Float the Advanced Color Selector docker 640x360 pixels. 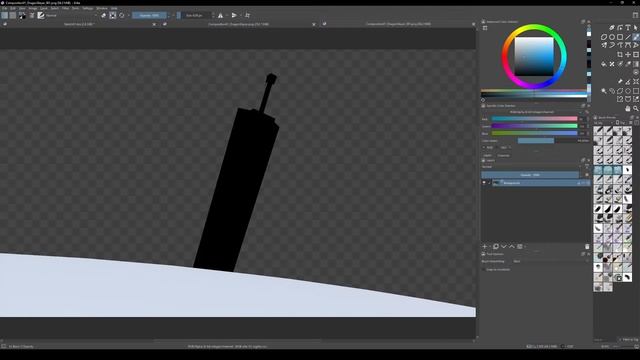pyautogui.click(x=583, y=22)
